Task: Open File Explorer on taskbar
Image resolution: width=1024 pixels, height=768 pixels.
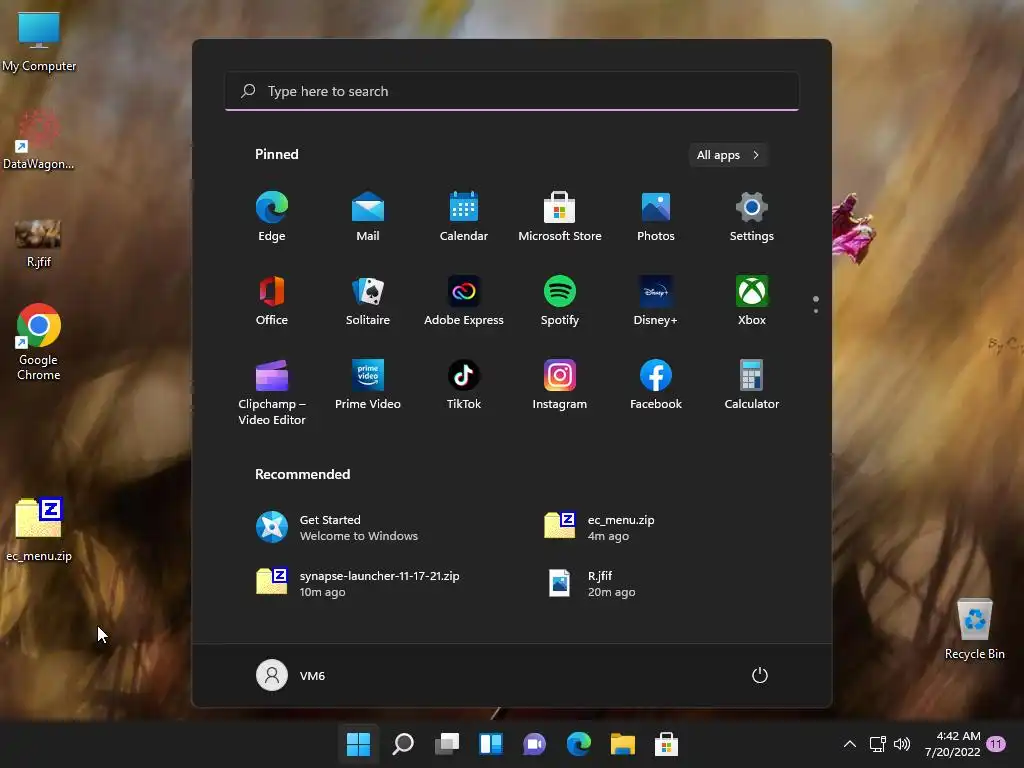Action: coord(622,744)
